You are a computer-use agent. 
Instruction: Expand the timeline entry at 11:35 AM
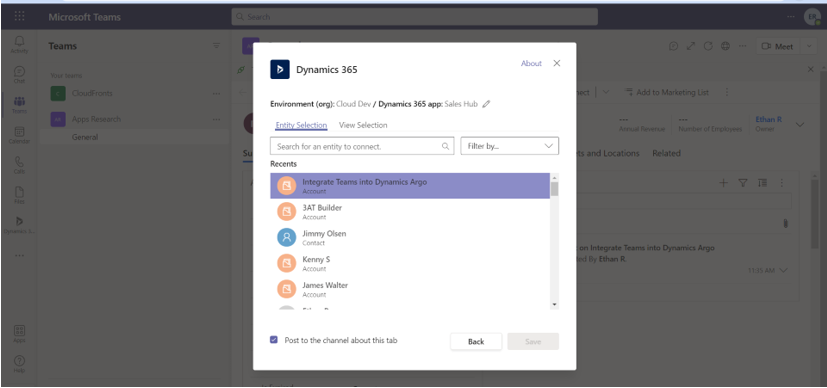(783, 270)
